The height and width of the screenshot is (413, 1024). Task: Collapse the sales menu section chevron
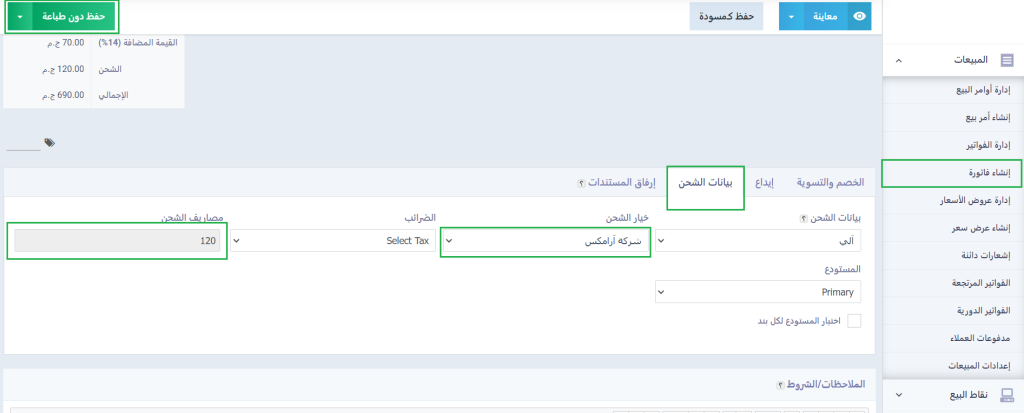898,61
